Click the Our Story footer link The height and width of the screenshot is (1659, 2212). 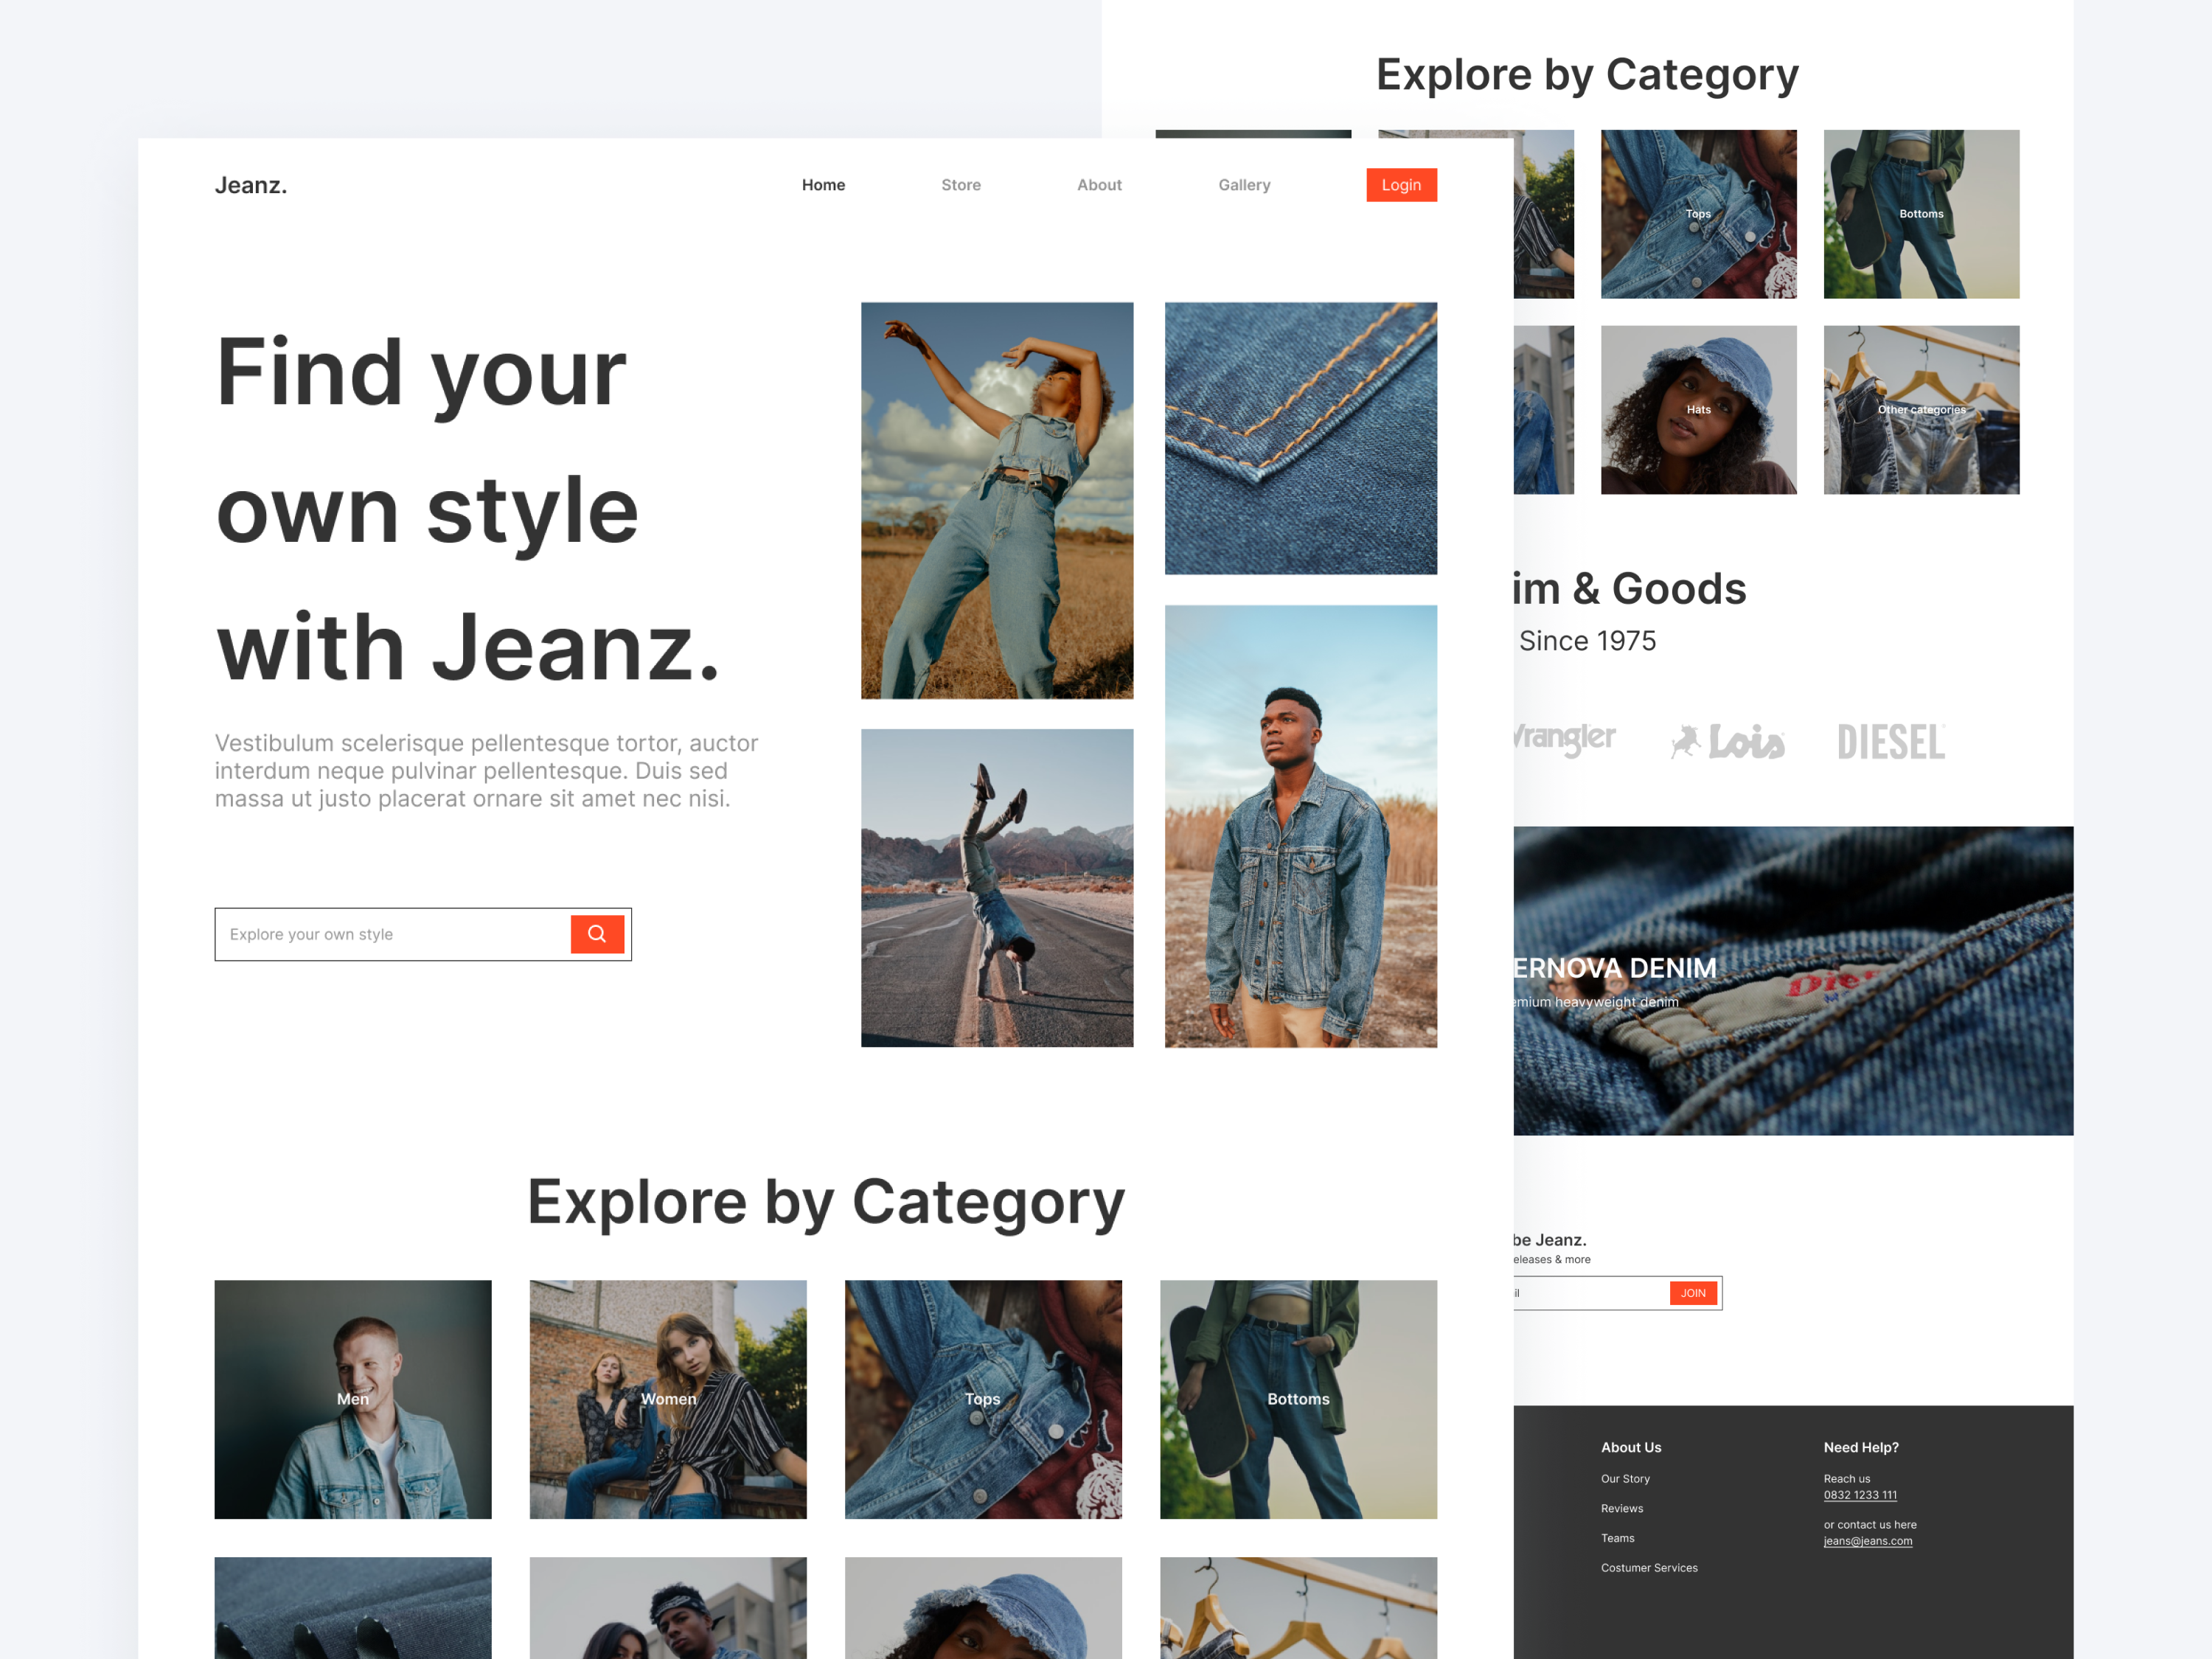point(1625,1478)
